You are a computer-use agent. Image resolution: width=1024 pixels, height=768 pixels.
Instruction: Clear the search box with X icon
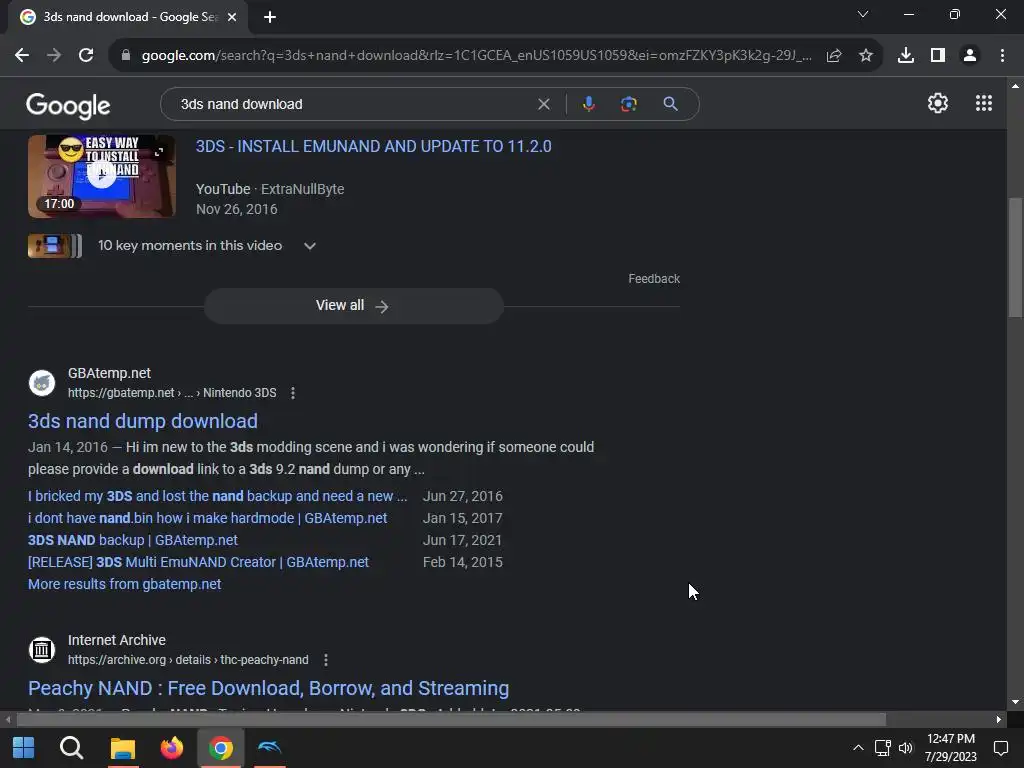pyautogui.click(x=543, y=104)
